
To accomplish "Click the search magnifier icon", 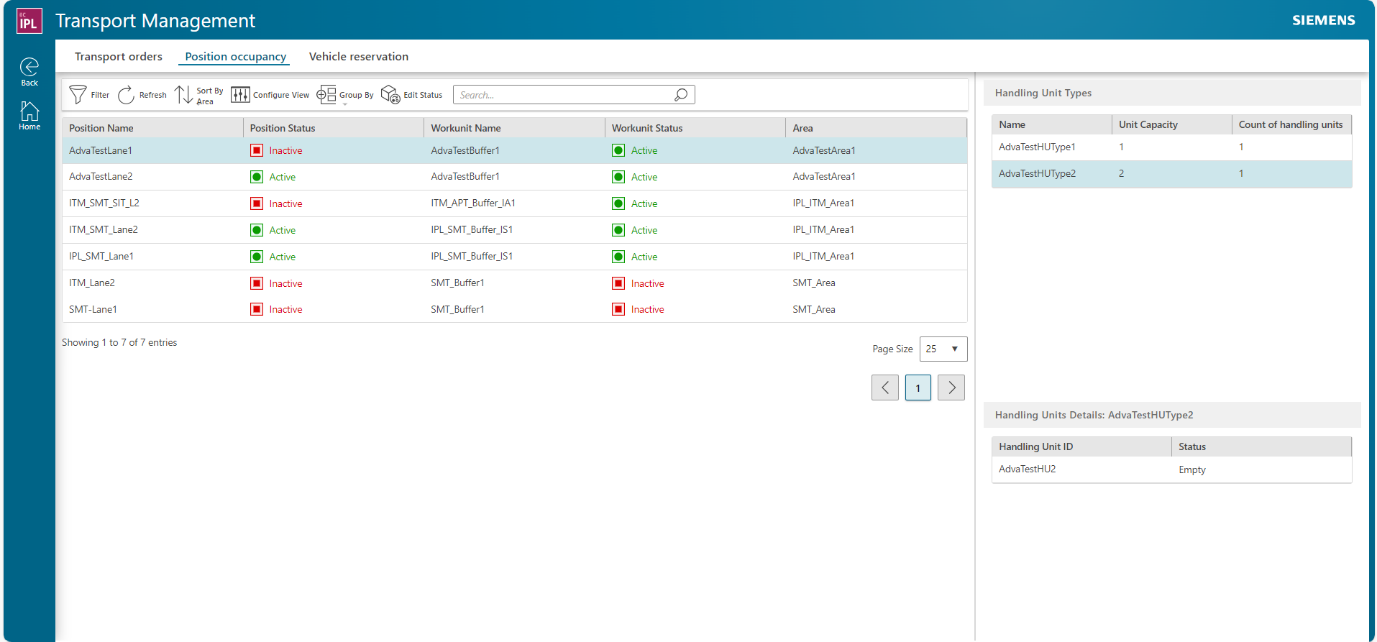I will (681, 94).
